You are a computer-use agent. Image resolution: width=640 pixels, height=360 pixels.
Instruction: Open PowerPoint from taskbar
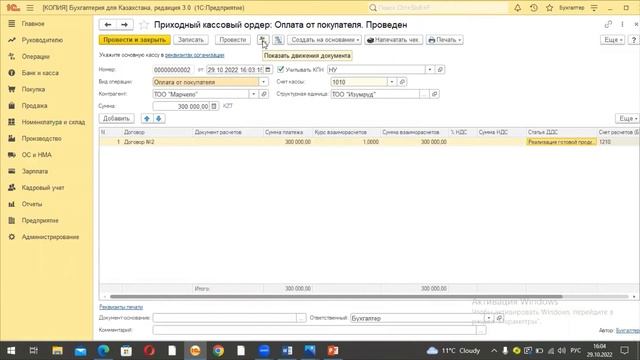[333, 351]
